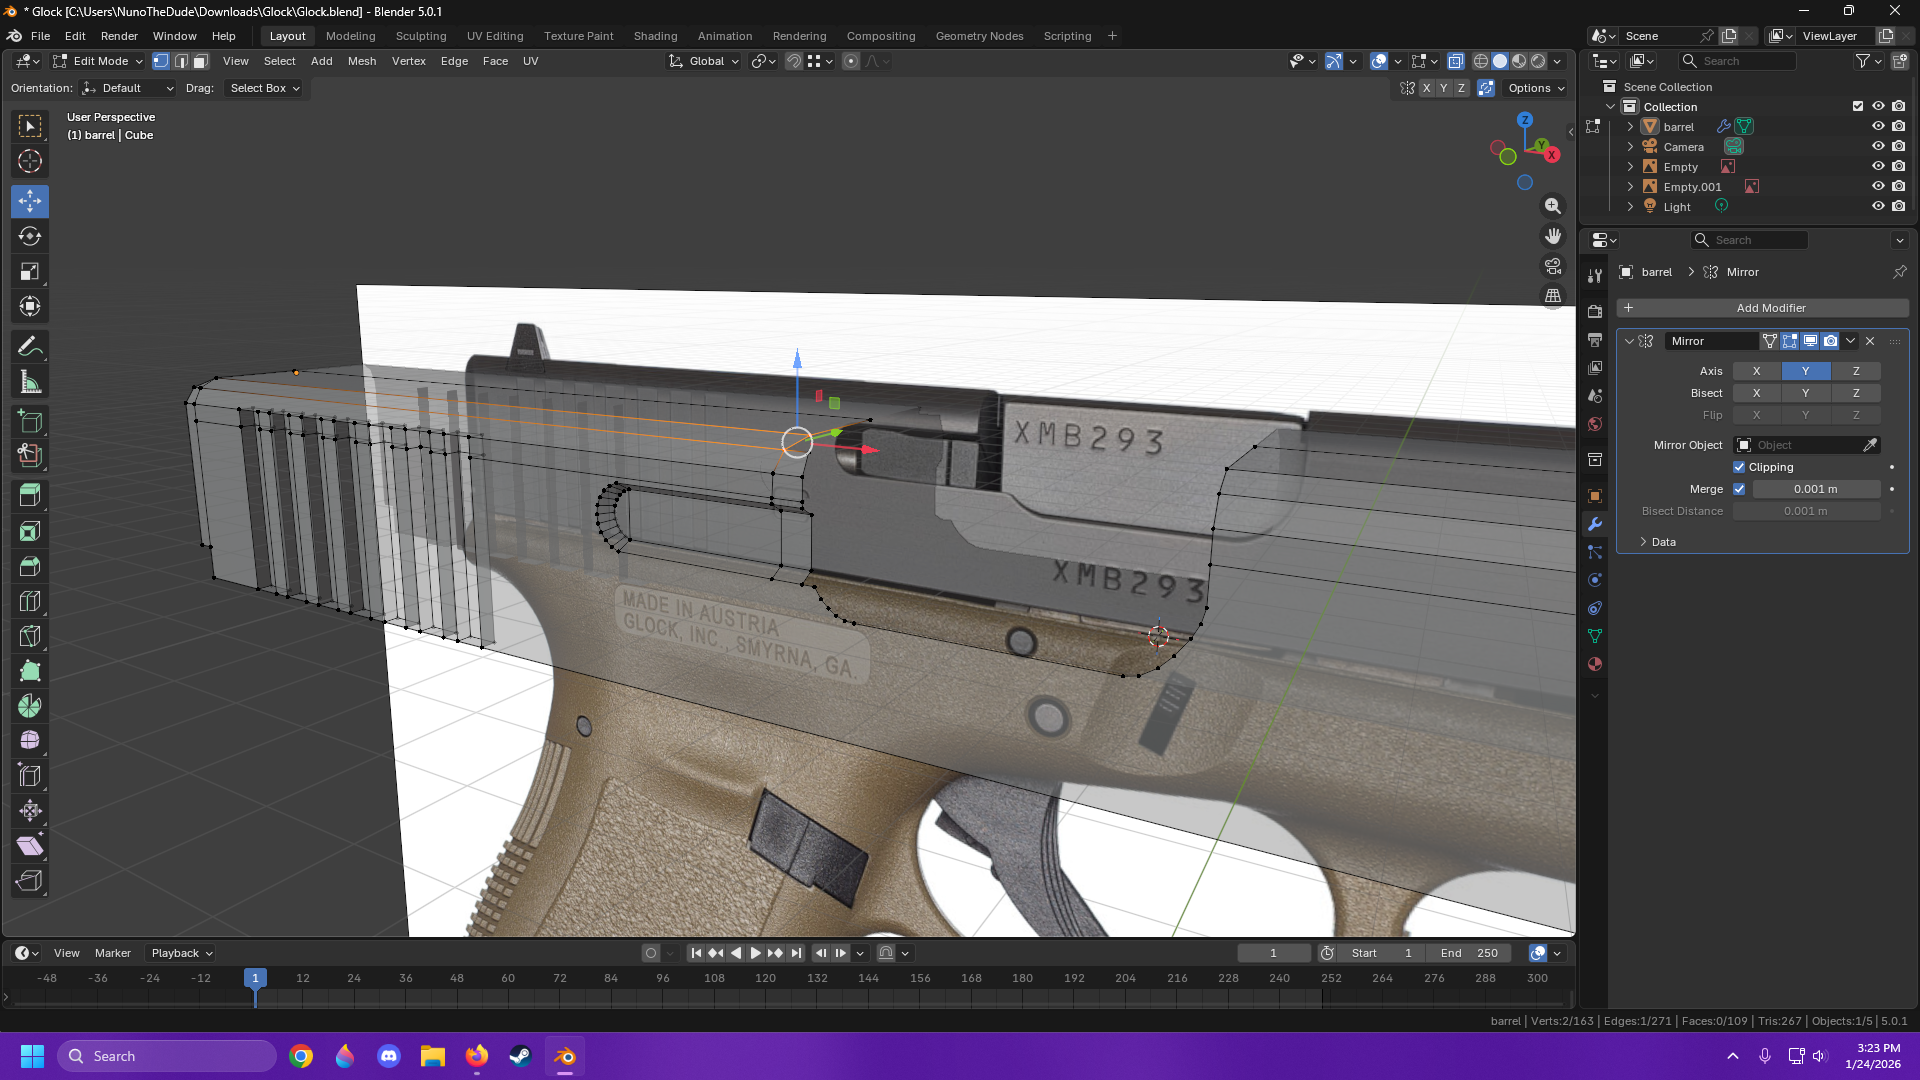Select the Rotate tool in toolbar
The image size is (1920, 1080).
point(30,236)
